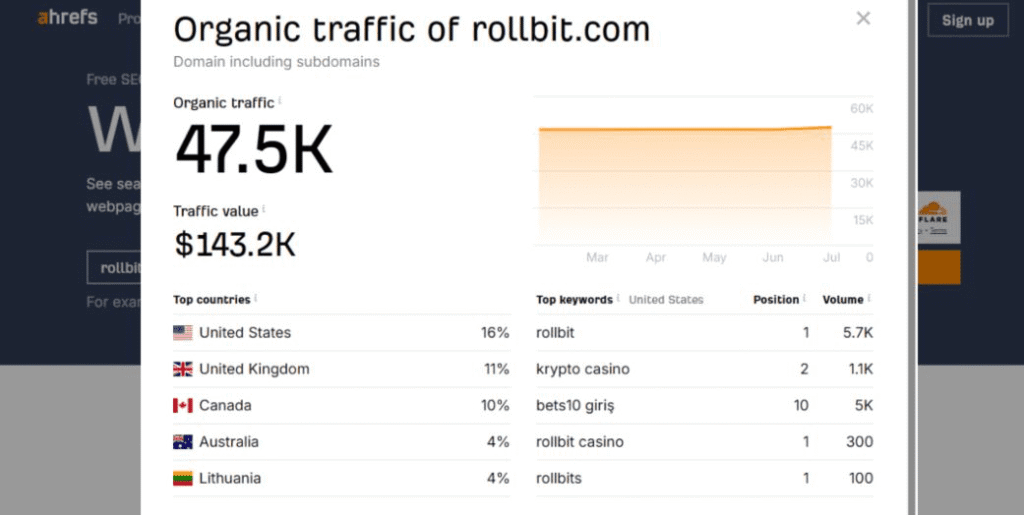Image resolution: width=1024 pixels, height=515 pixels.
Task: Click the organic traffic trend chart
Action: click(x=685, y=180)
